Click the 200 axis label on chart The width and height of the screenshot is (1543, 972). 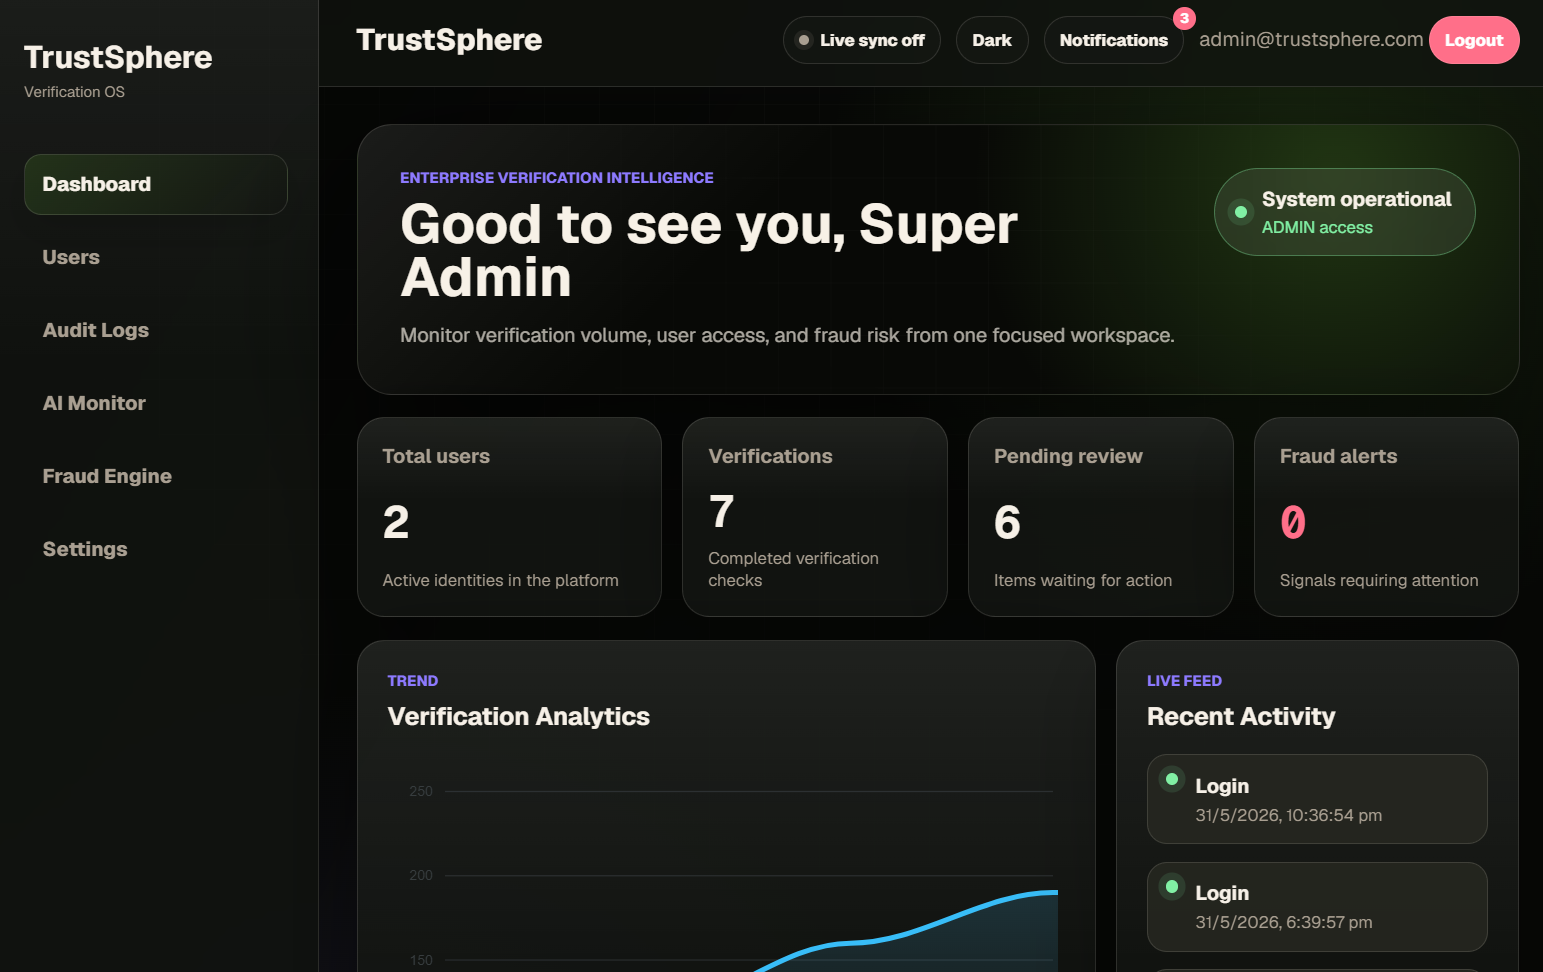(x=421, y=875)
